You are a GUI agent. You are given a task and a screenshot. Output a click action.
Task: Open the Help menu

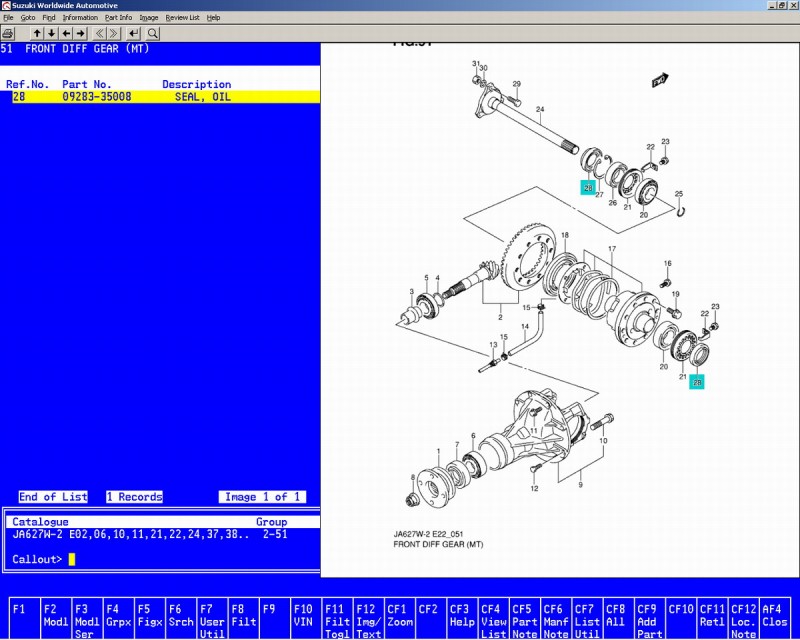pos(213,17)
